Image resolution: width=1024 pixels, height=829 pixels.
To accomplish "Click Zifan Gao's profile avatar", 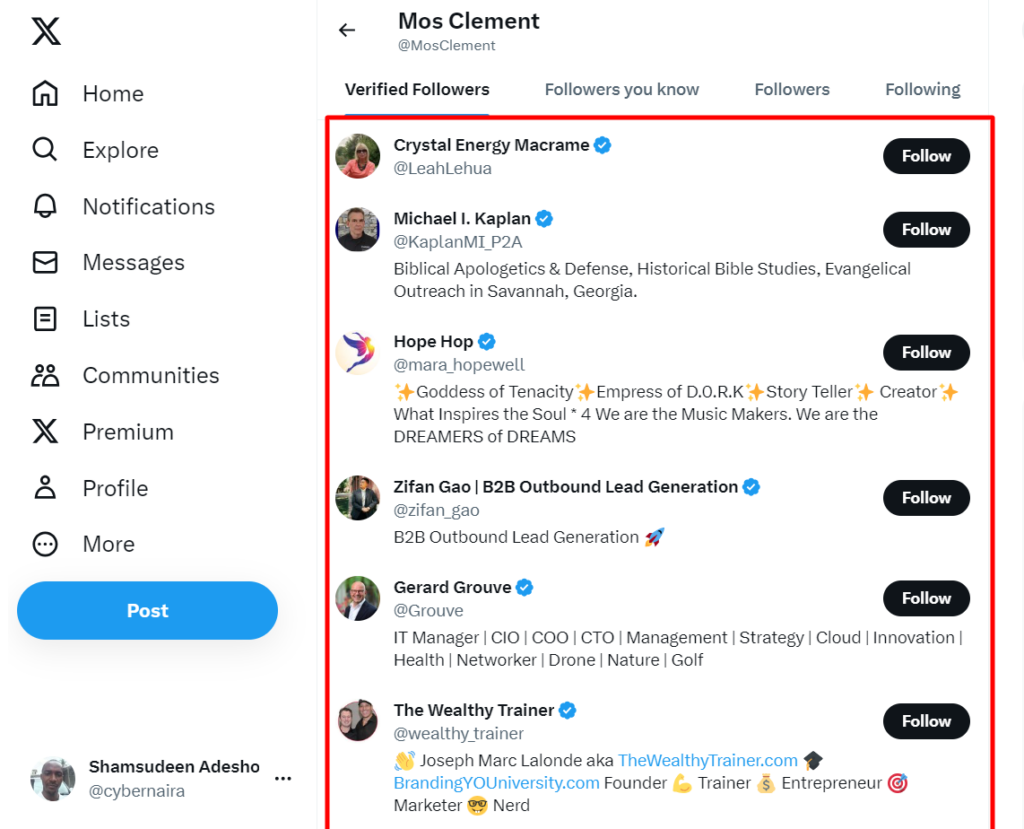I will coord(357,498).
